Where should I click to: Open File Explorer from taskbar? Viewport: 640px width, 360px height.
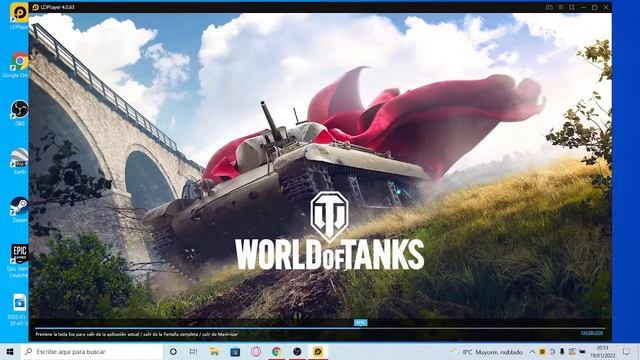tap(214, 351)
